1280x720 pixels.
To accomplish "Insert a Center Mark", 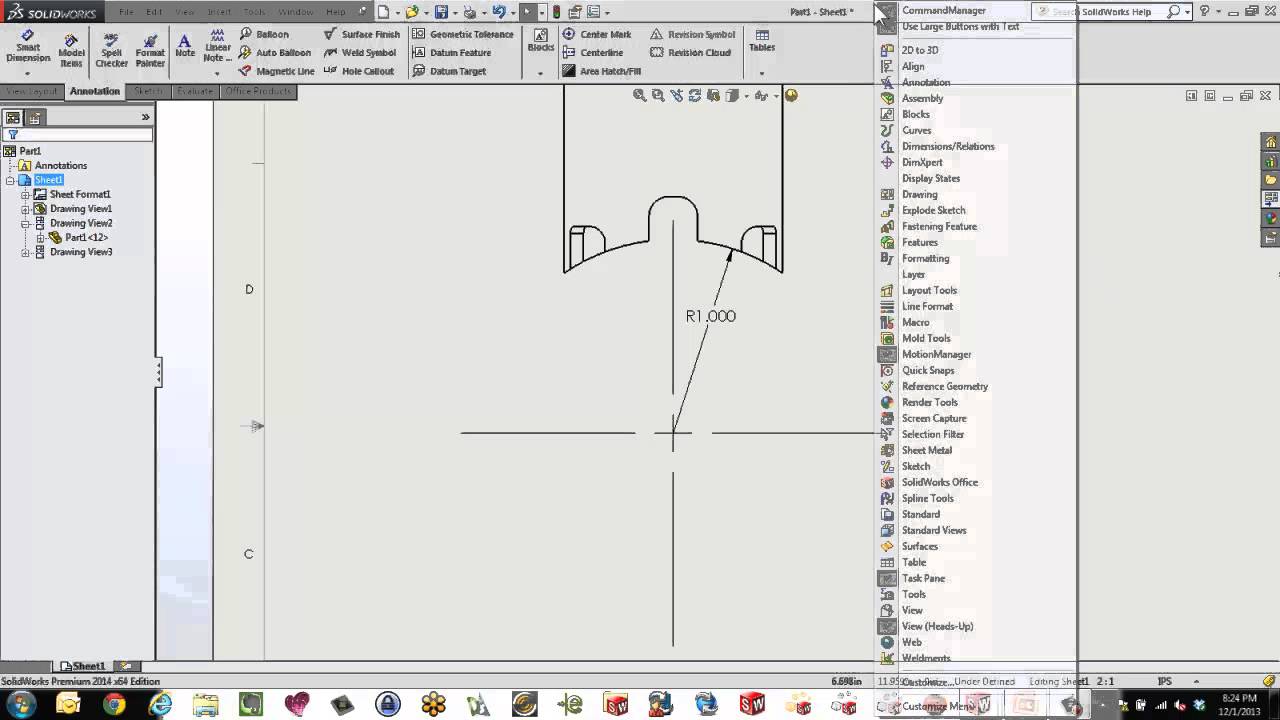I will (596, 34).
